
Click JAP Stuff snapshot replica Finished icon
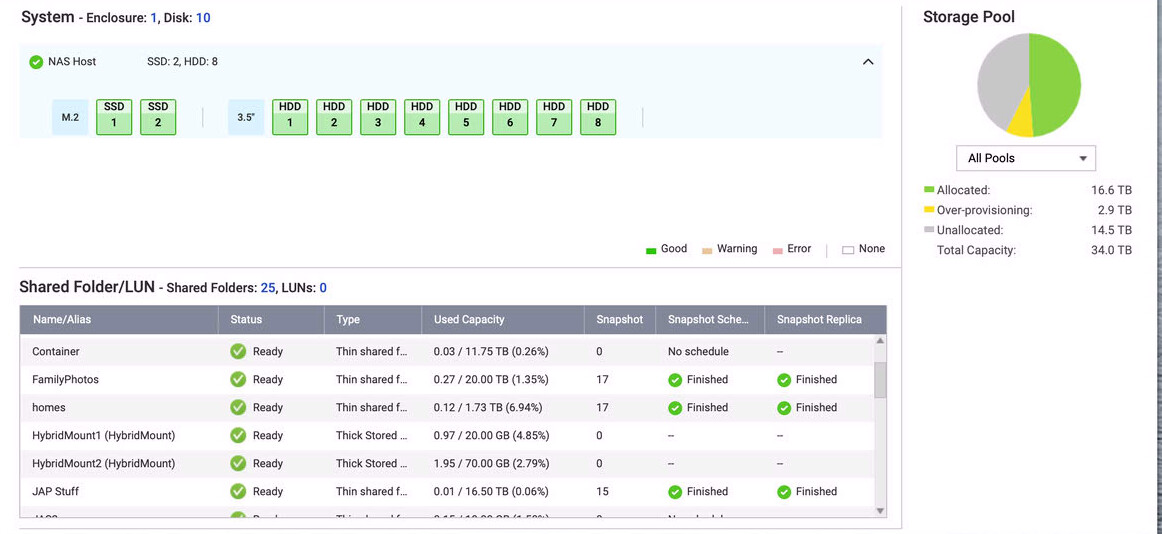click(x=784, y=492)
